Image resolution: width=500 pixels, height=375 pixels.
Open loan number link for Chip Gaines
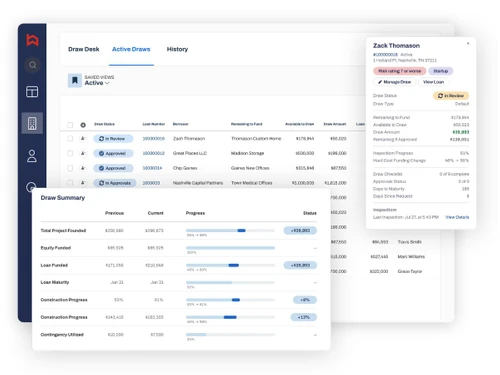[152, 168]
